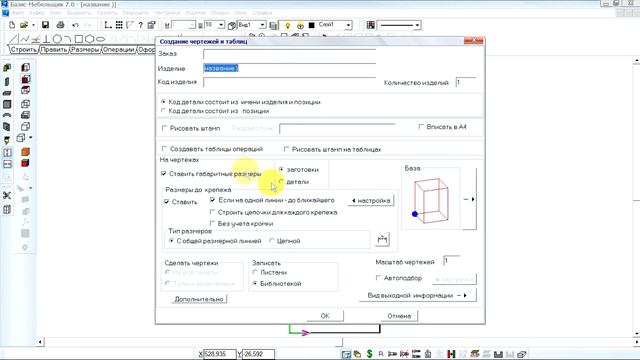Viewport: 640px width, 360px height.
Task: Select the Библиотекой write option
Action: click(x=255, y=283)
